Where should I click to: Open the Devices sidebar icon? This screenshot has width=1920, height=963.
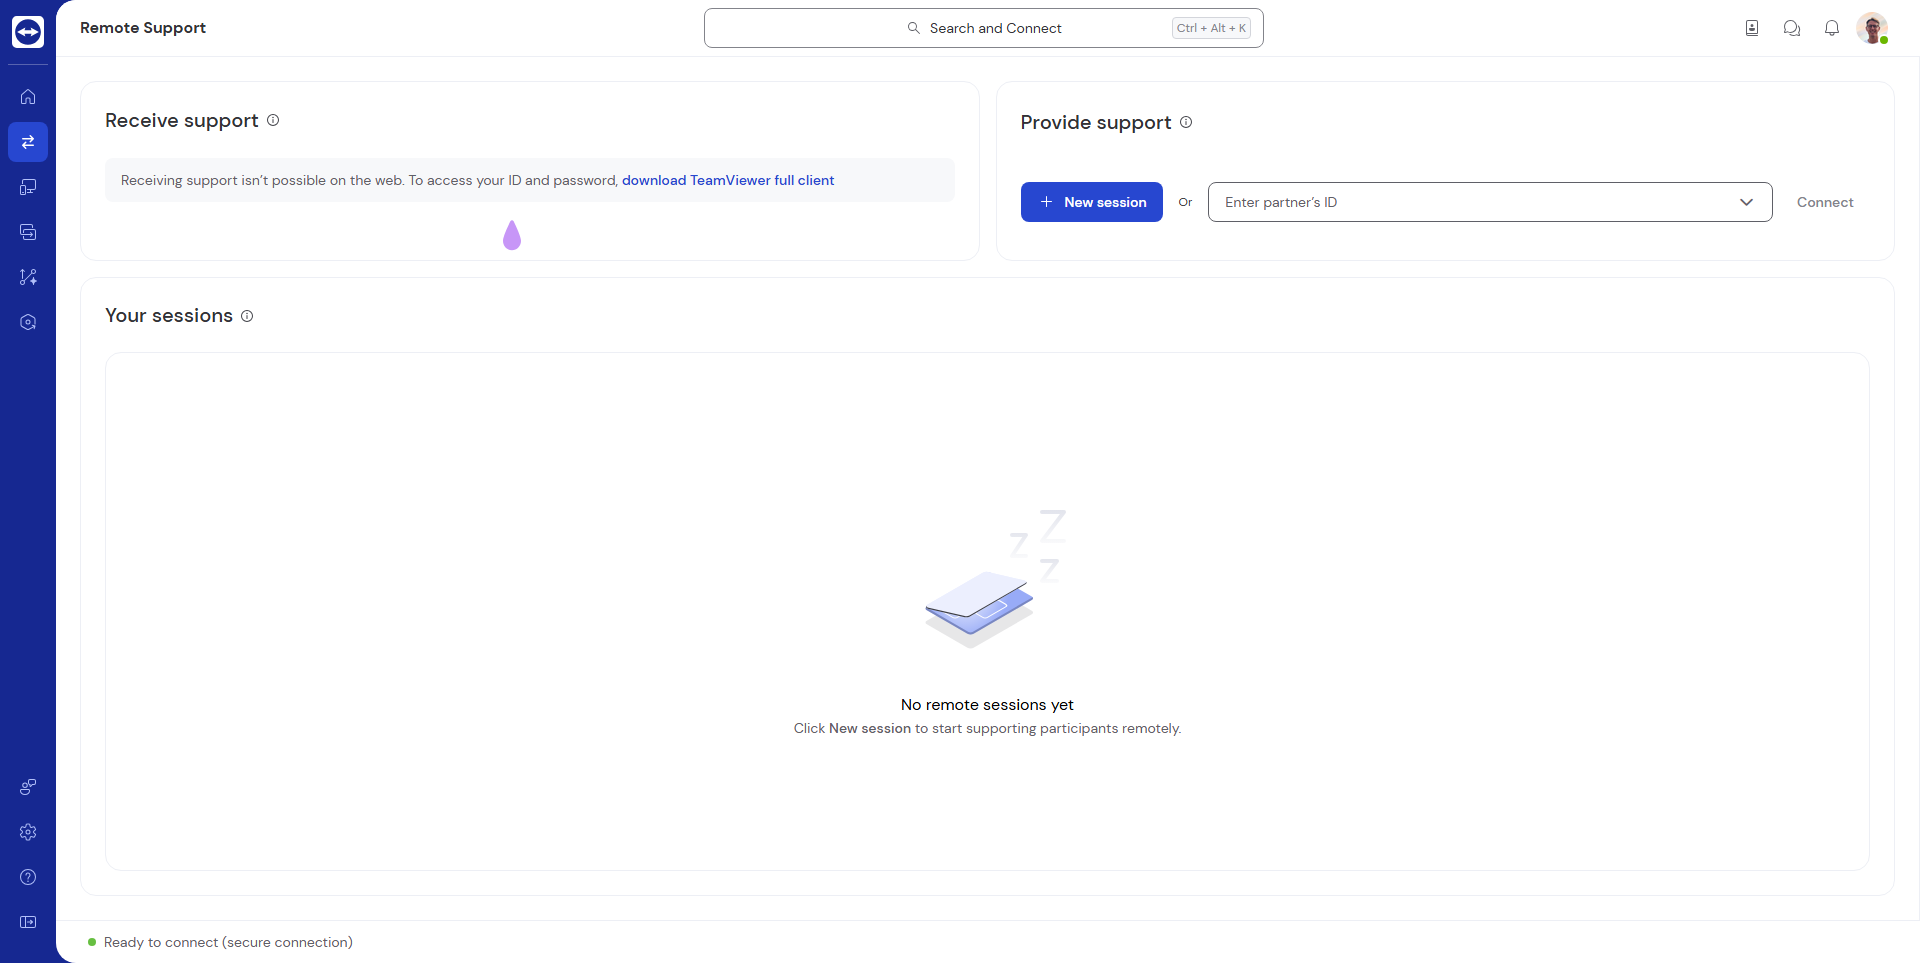tap(28, 187)
